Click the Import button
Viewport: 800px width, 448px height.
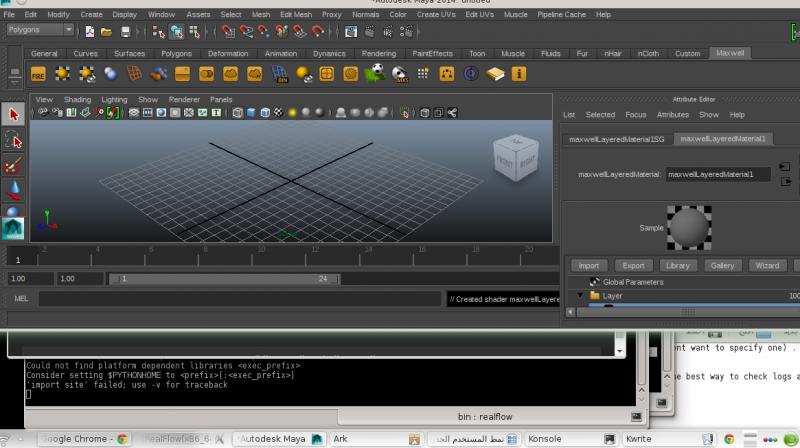(x=588, y=266)
